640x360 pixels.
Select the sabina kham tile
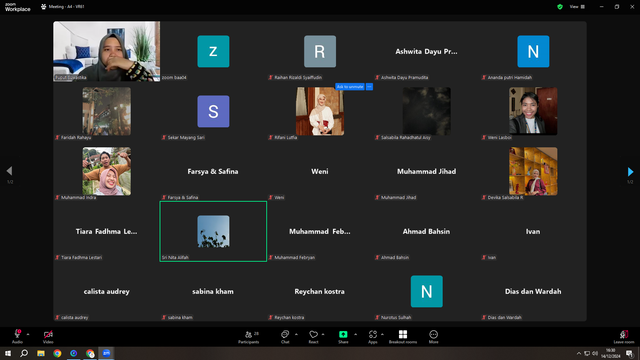pyautogui.click(x=213, y=291)
